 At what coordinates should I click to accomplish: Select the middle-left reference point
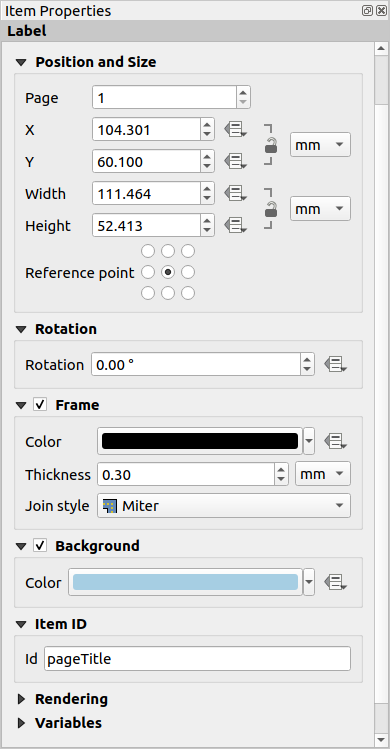(x=148, y=272)
